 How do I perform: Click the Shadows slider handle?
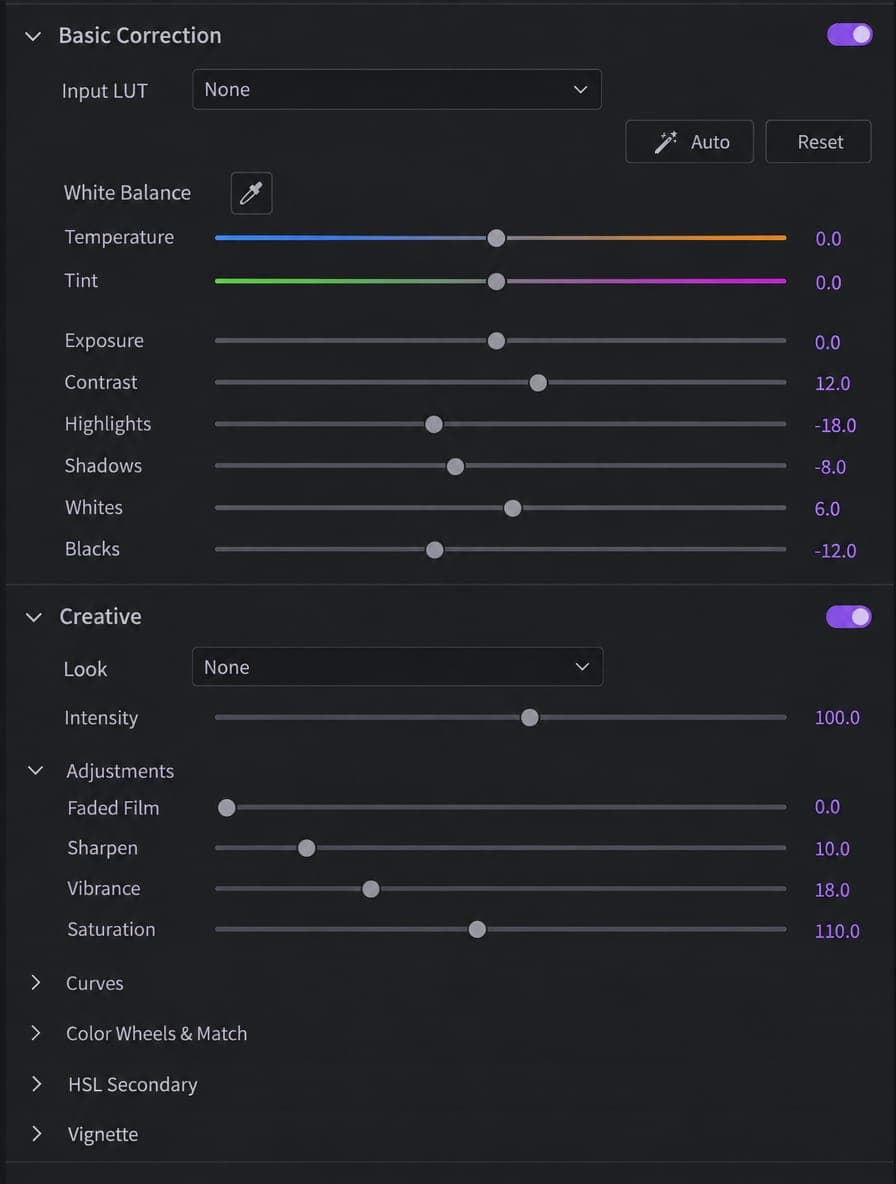point(455,467)
